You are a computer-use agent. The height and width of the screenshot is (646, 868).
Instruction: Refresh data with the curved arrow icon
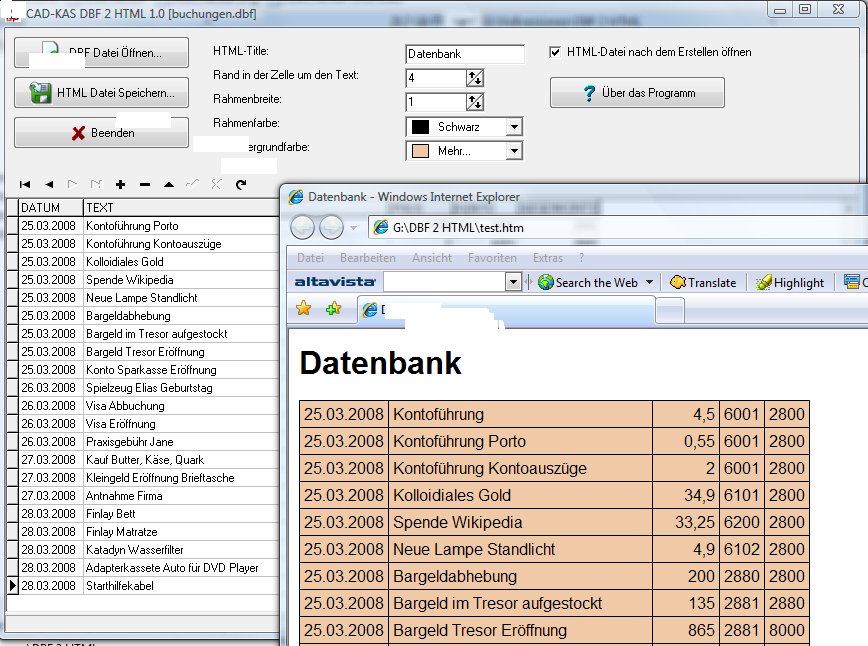[241, 185]
